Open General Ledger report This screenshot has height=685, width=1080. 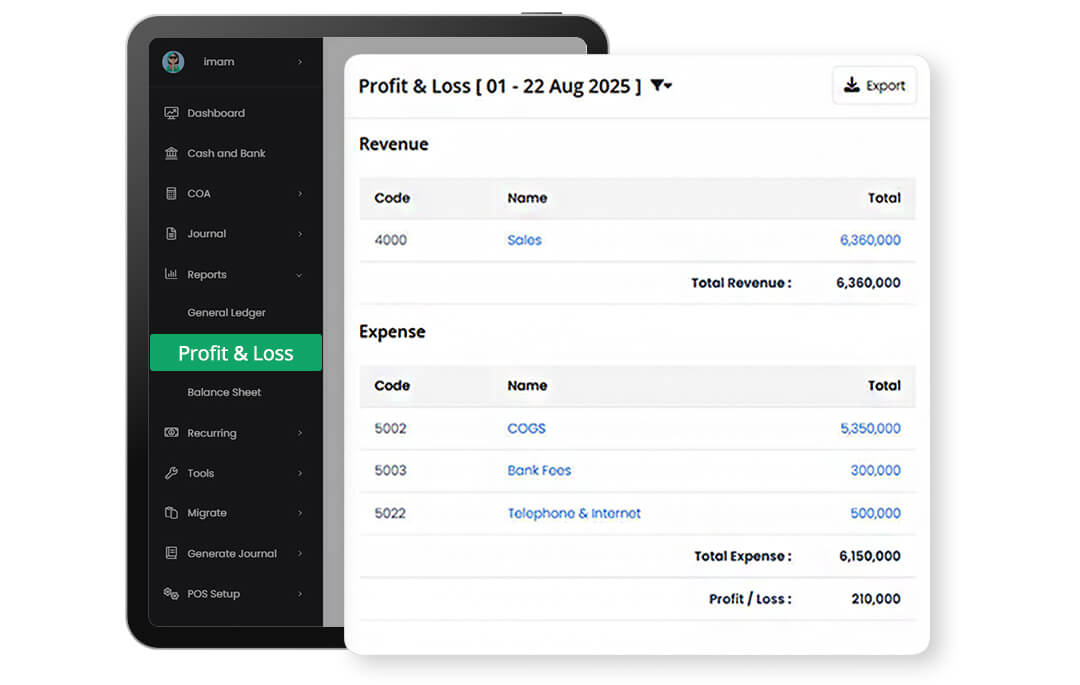226,312
